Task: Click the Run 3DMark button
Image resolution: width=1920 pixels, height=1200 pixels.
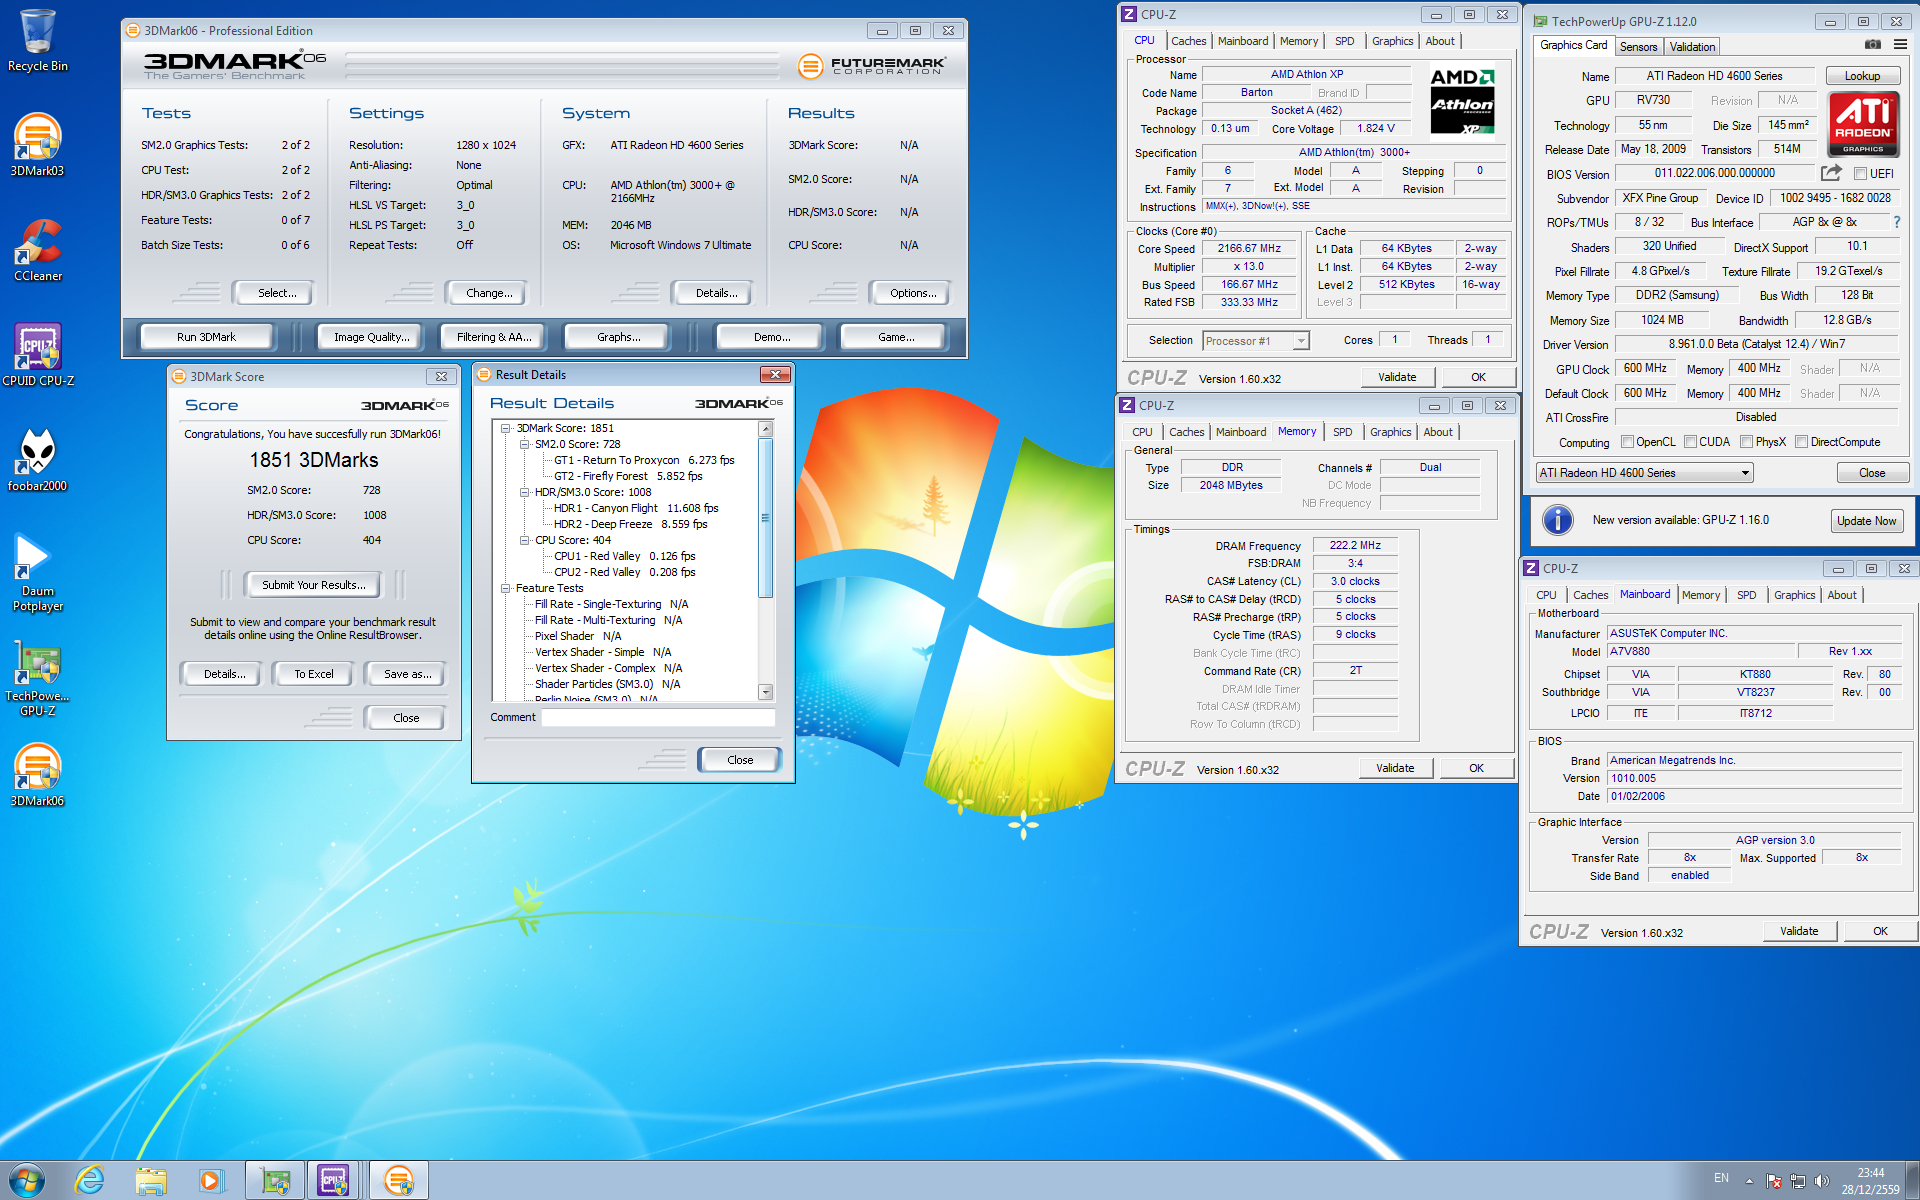Action: [x=206, y=337]
